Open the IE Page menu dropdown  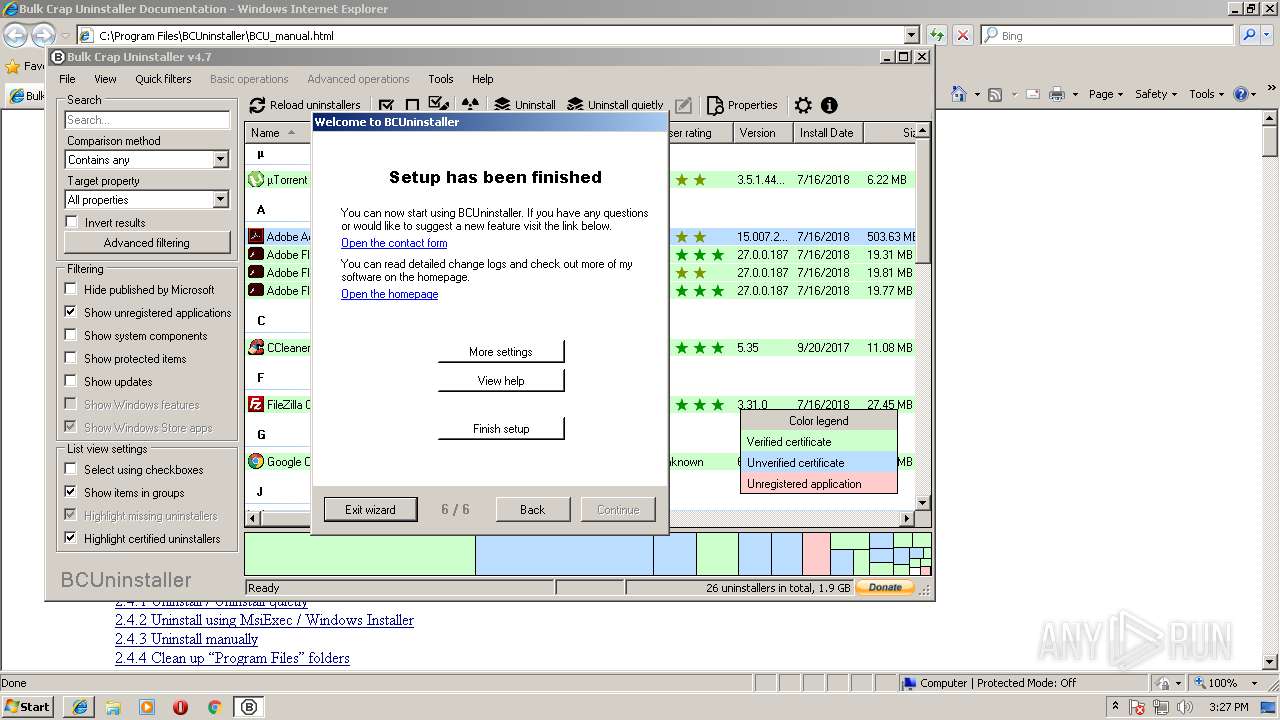[x=1105, y=94]
